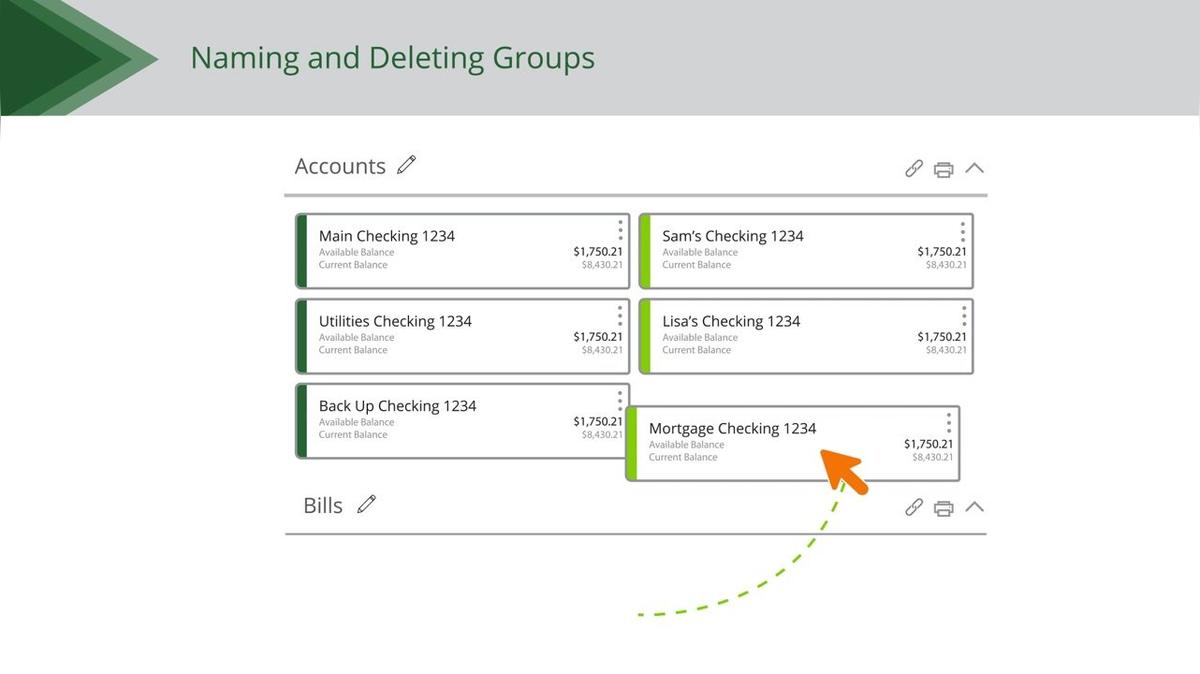Collapse the Bills group

tap(974, 507)
